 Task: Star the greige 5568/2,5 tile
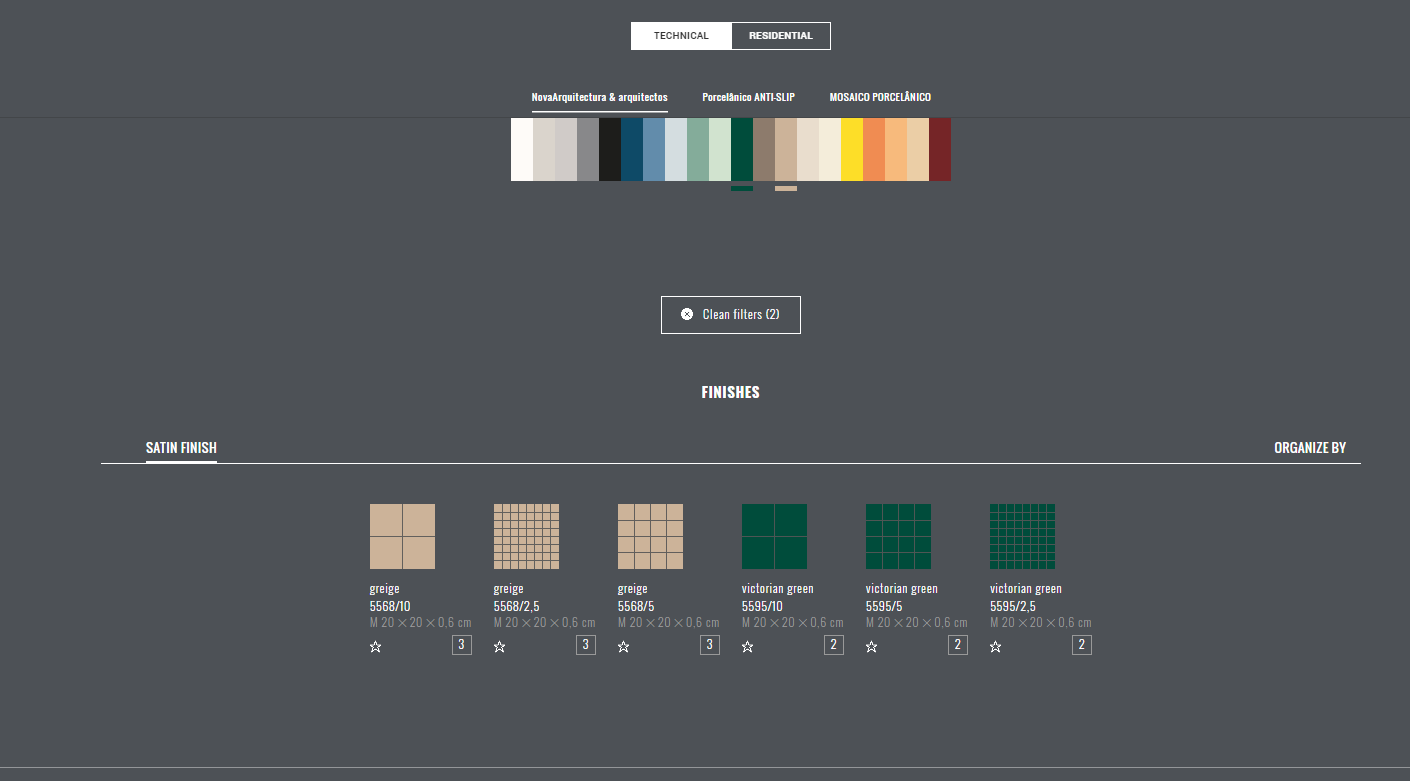[x=500, y=647]
